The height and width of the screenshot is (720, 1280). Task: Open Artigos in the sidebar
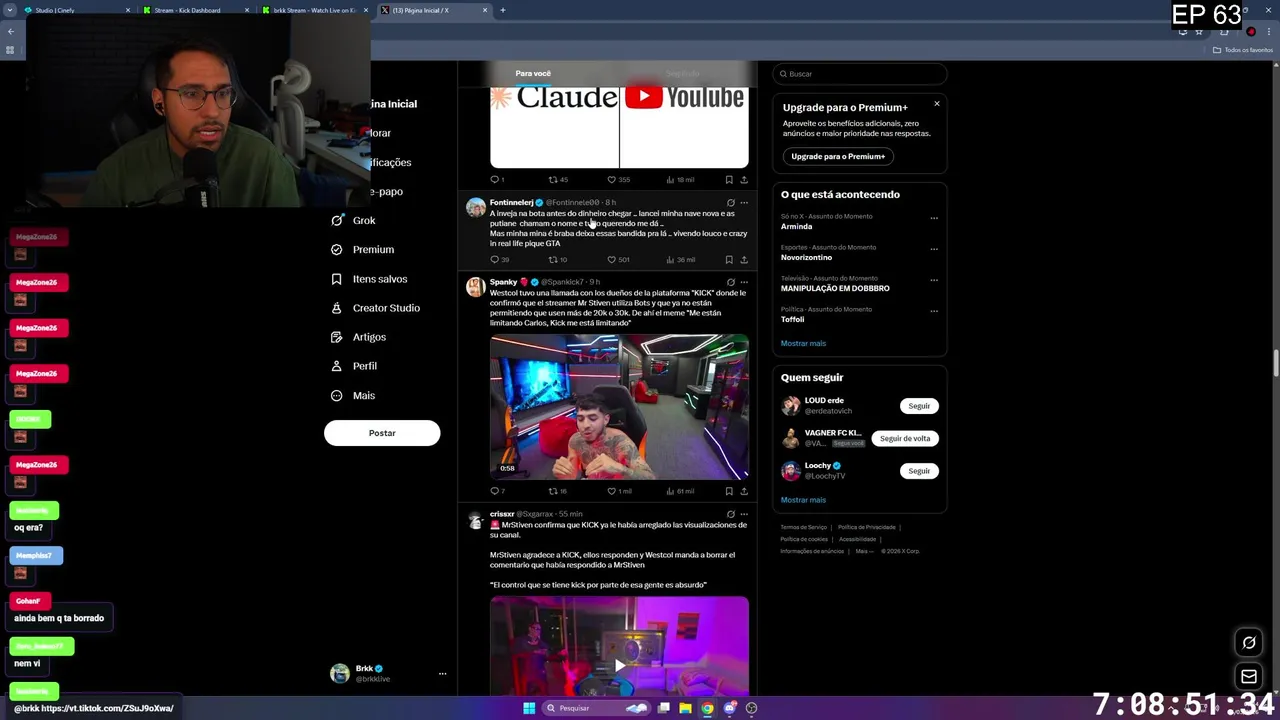(x=358, y=337)
